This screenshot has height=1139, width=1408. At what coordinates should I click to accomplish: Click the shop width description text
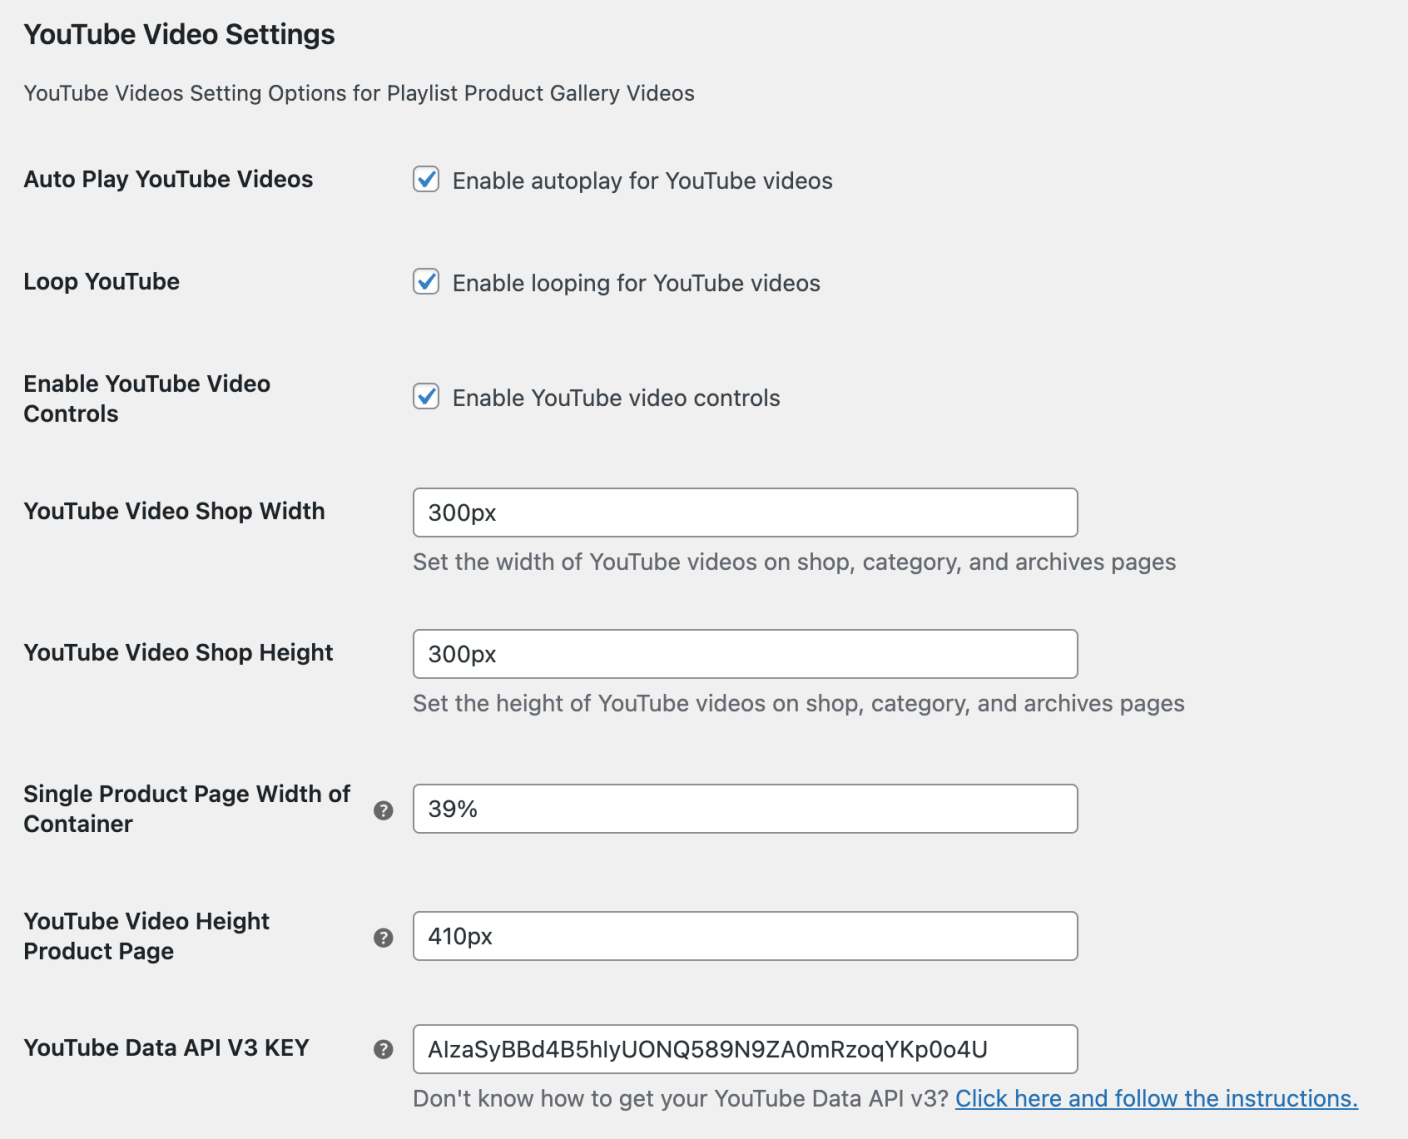point(794,562)
